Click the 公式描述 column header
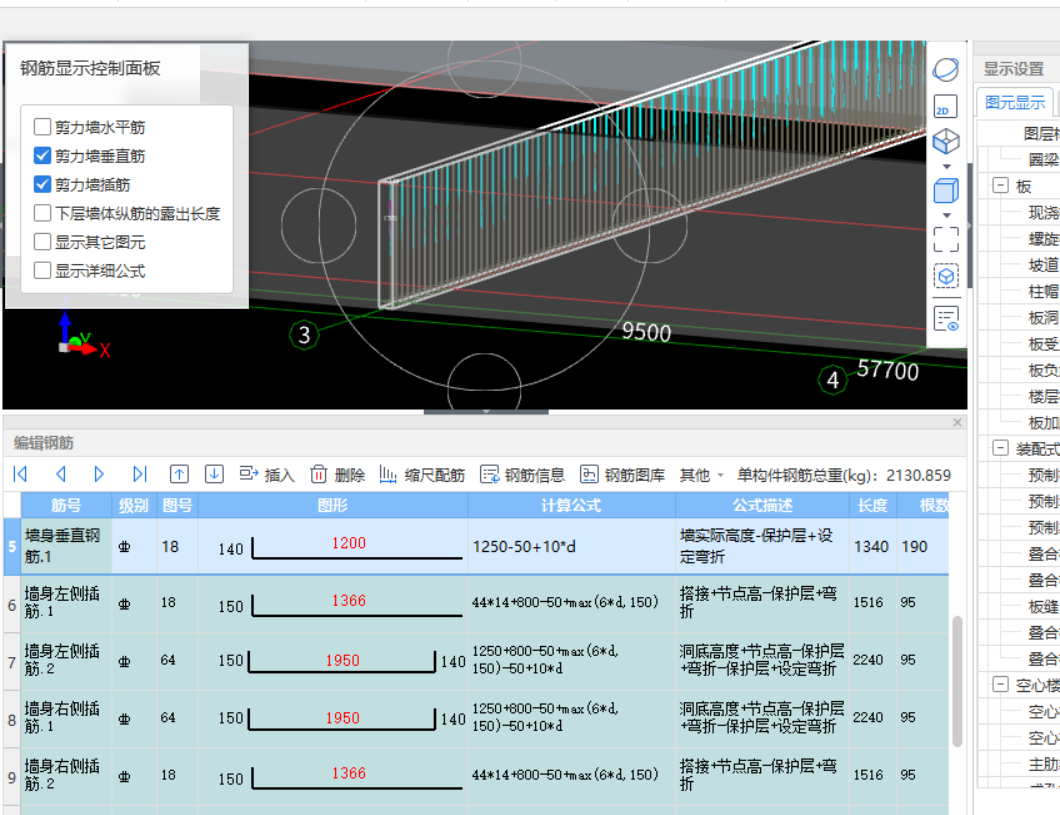The image size is (1060, 815). click(763, 505)
